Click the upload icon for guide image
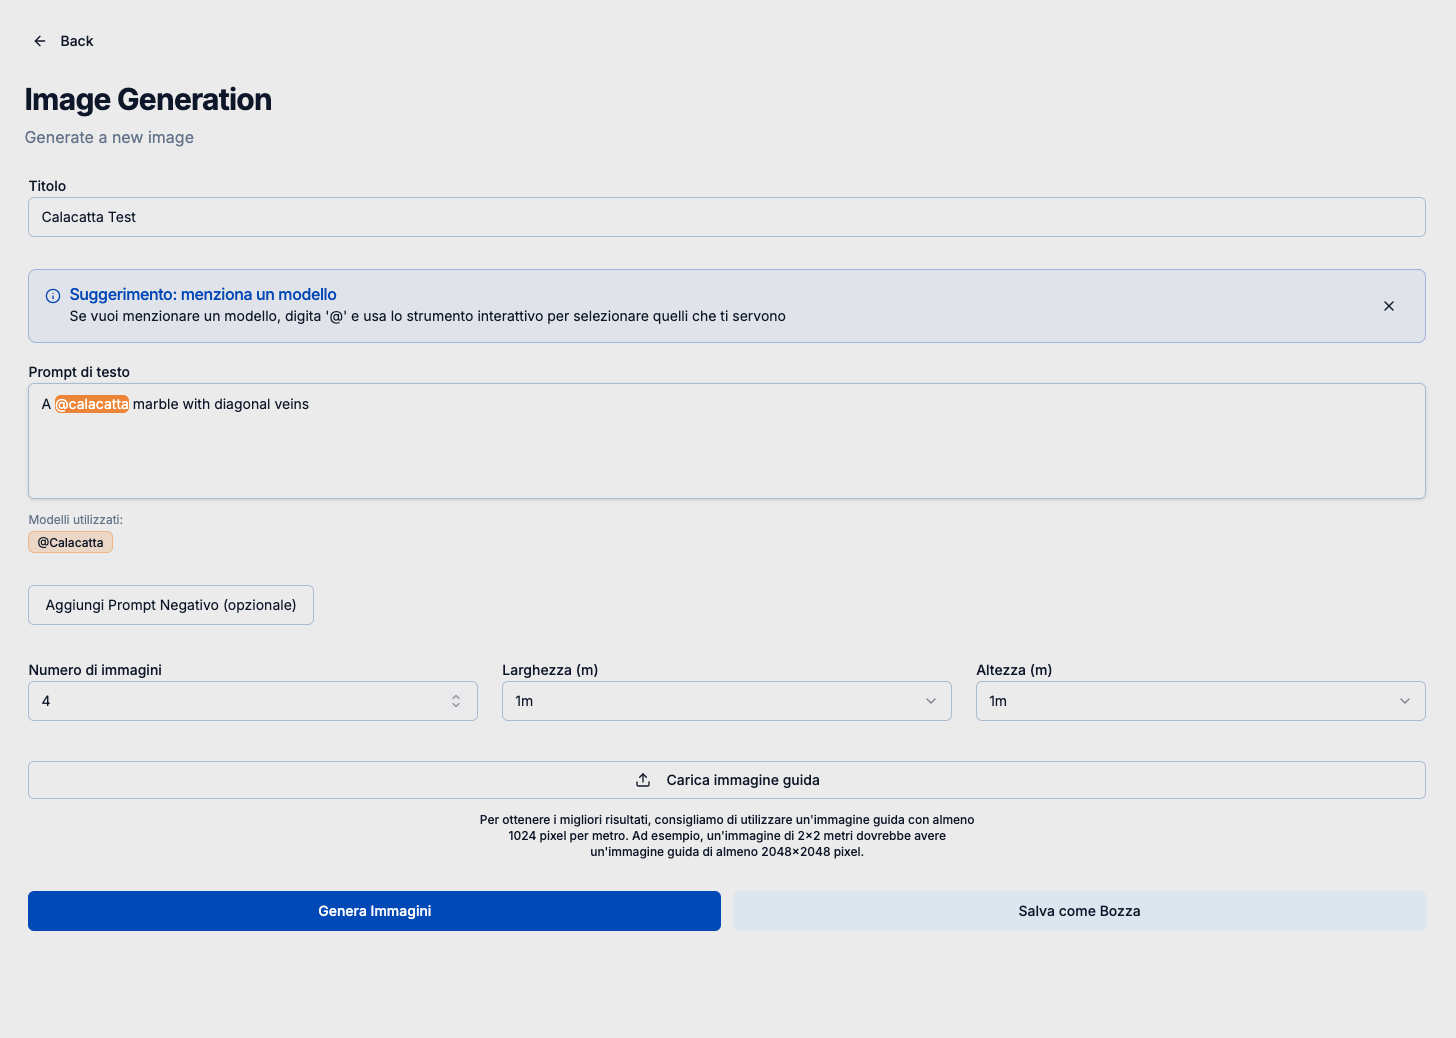 [643, 780]
